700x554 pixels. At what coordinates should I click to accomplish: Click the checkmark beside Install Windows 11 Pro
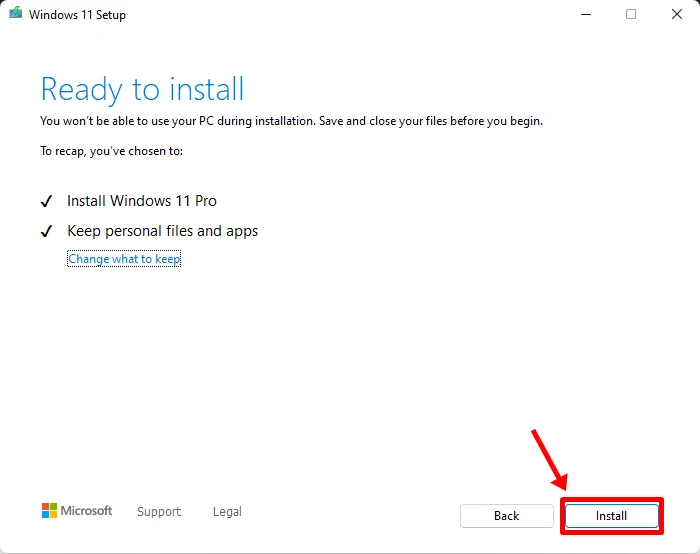click(x=46, y=201)
